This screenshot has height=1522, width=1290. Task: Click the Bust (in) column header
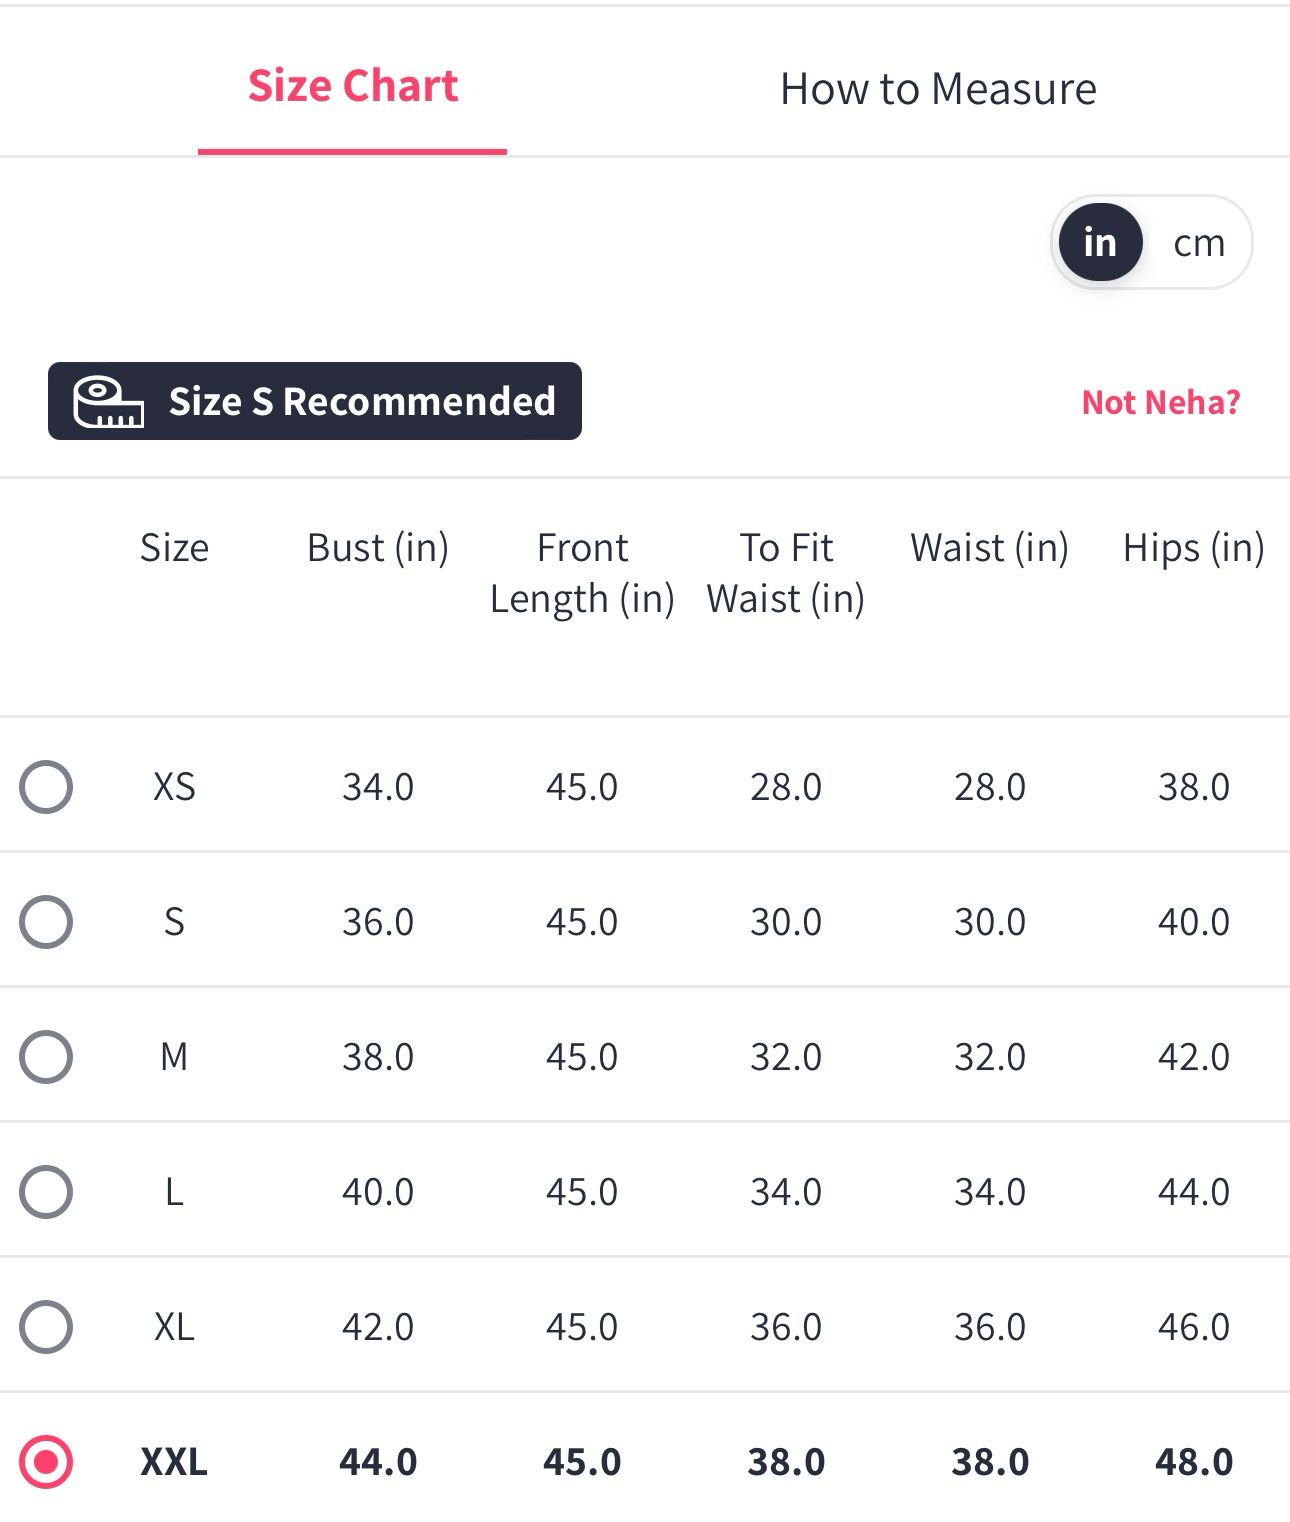(x=377, y=548)
